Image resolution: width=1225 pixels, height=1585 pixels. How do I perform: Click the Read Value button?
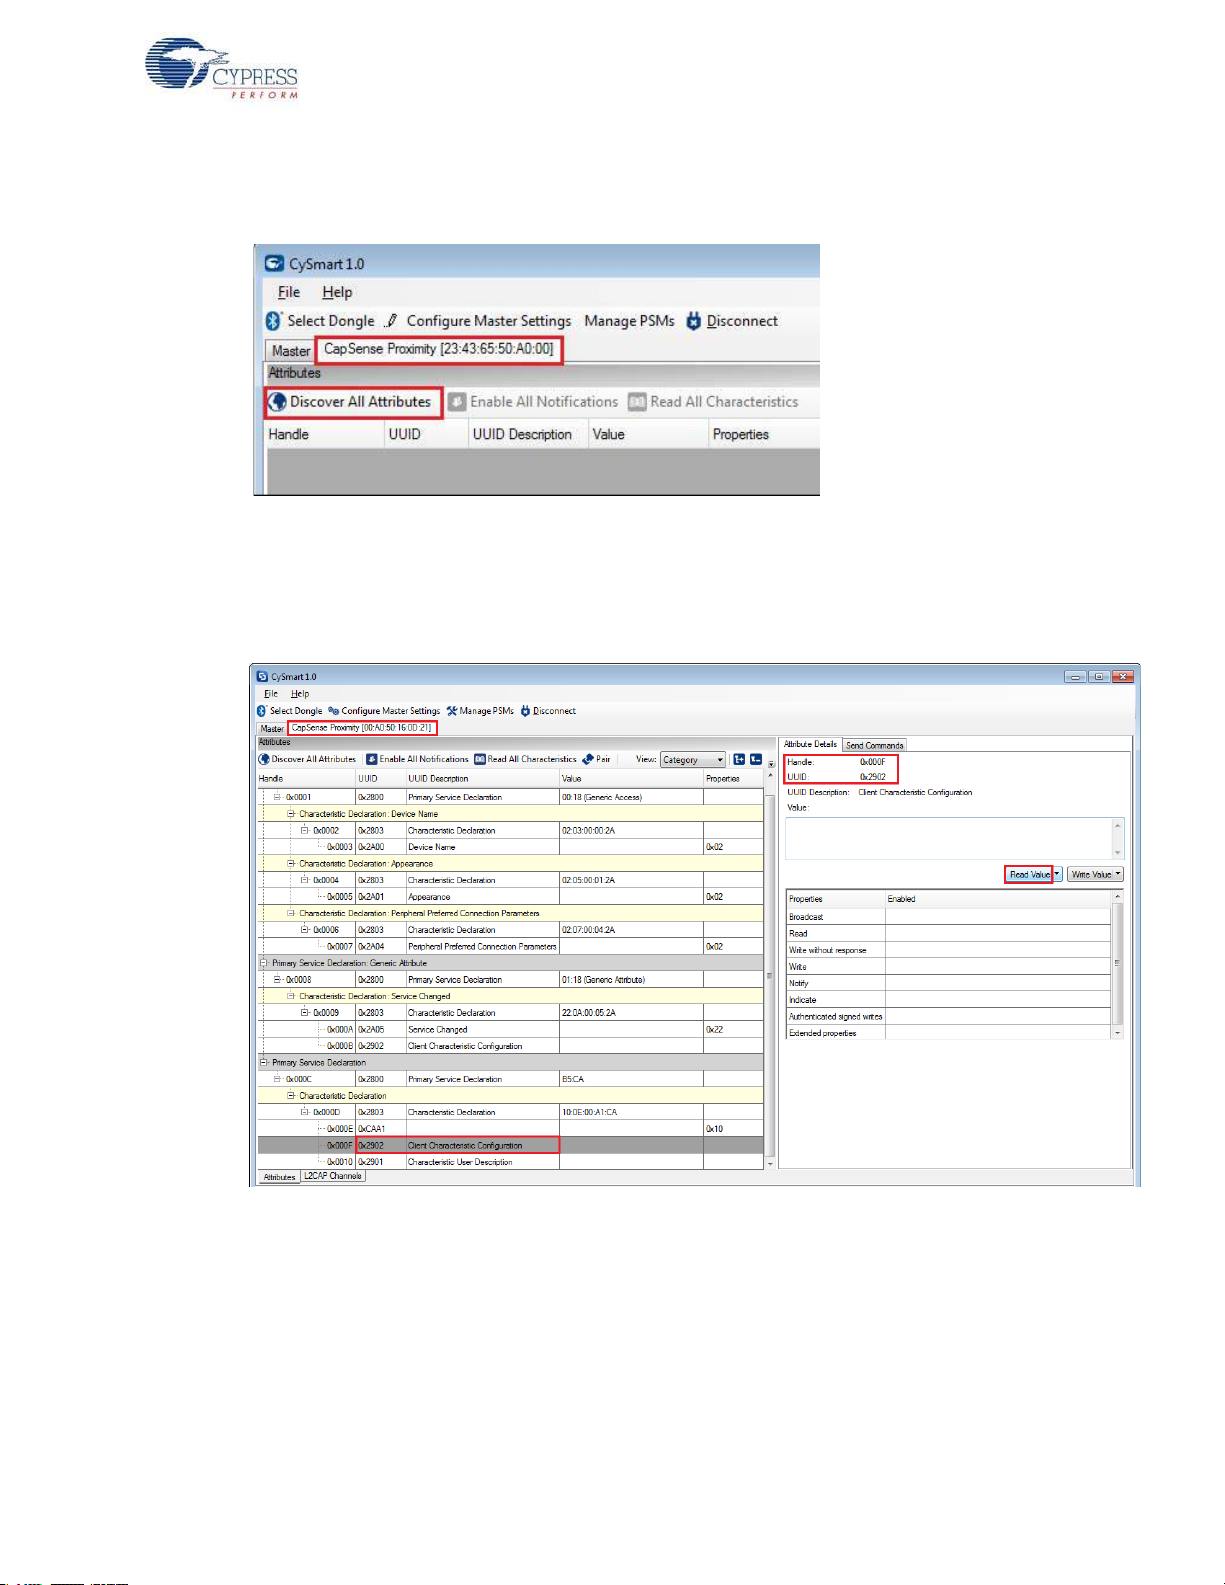click(x=1029, y=874)
